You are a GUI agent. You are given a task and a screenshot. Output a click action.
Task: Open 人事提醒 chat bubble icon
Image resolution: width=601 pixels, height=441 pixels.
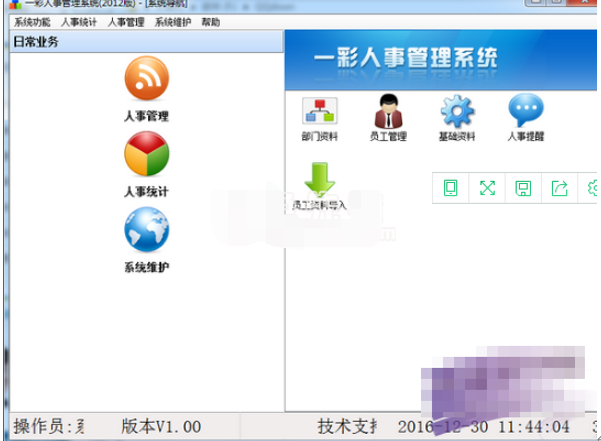526,110
